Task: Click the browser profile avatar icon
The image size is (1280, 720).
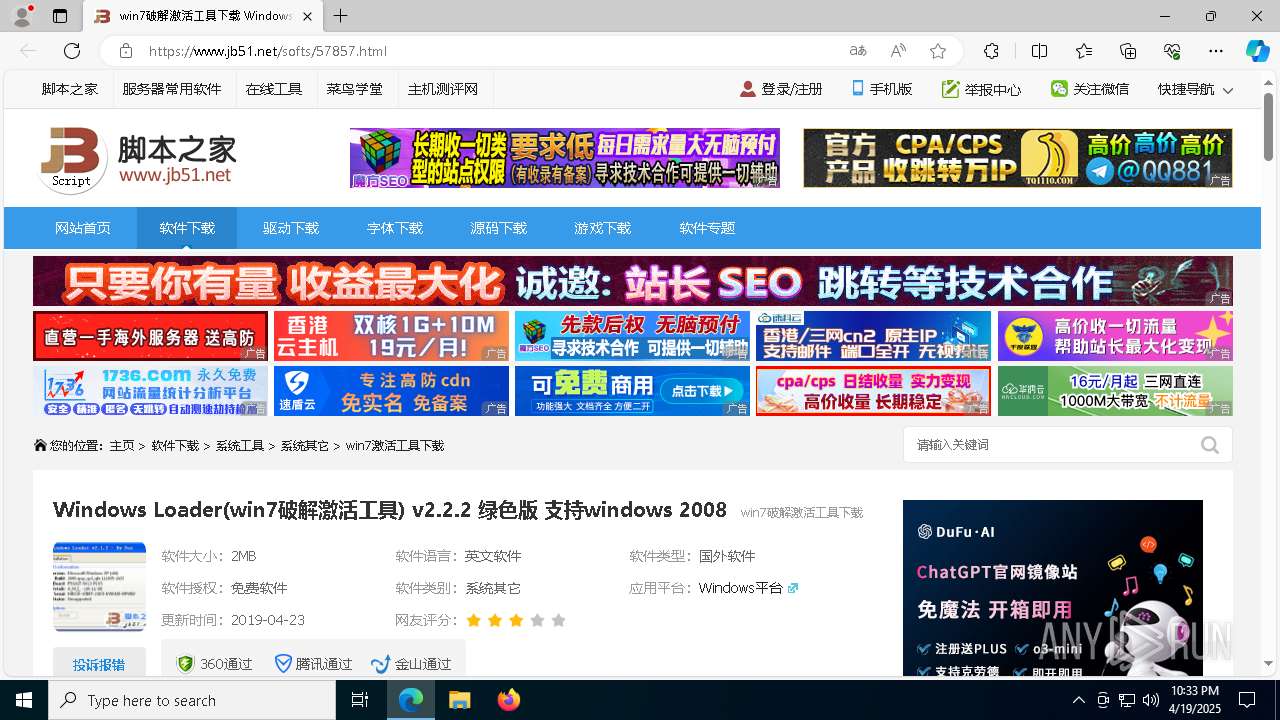Action: coord(22,16)
